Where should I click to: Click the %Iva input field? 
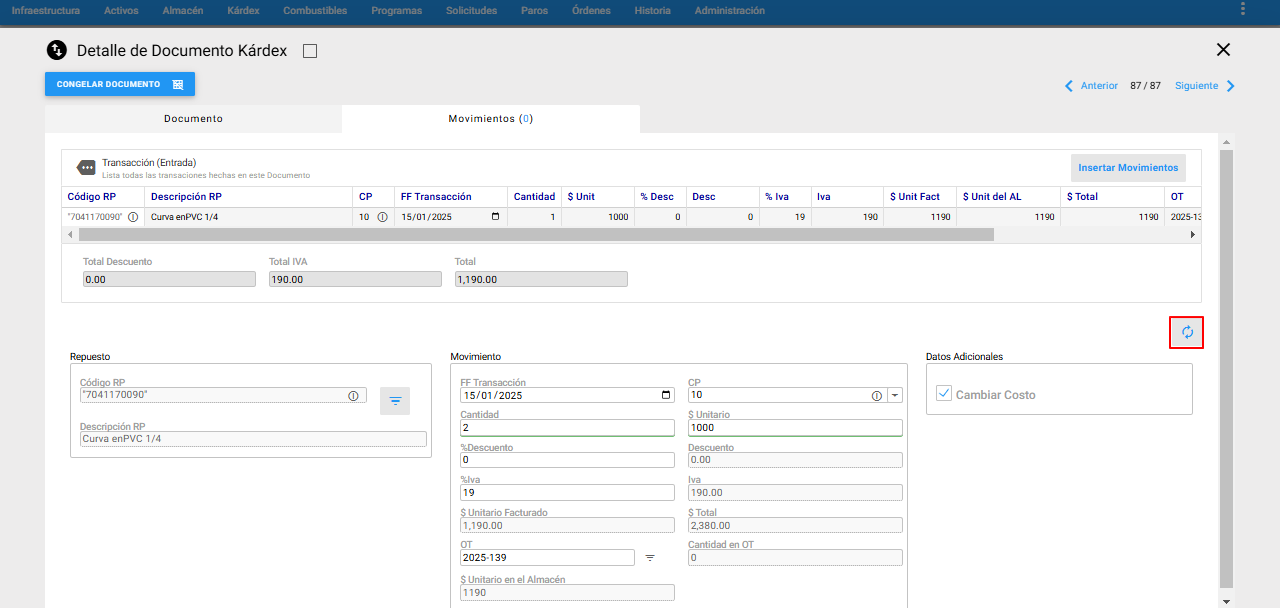point(567,492)
